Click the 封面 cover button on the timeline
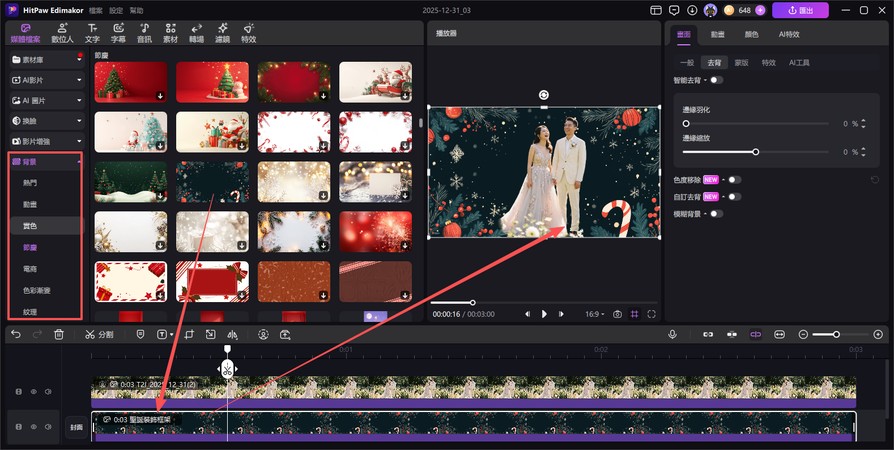 click(x=76, y=427)
